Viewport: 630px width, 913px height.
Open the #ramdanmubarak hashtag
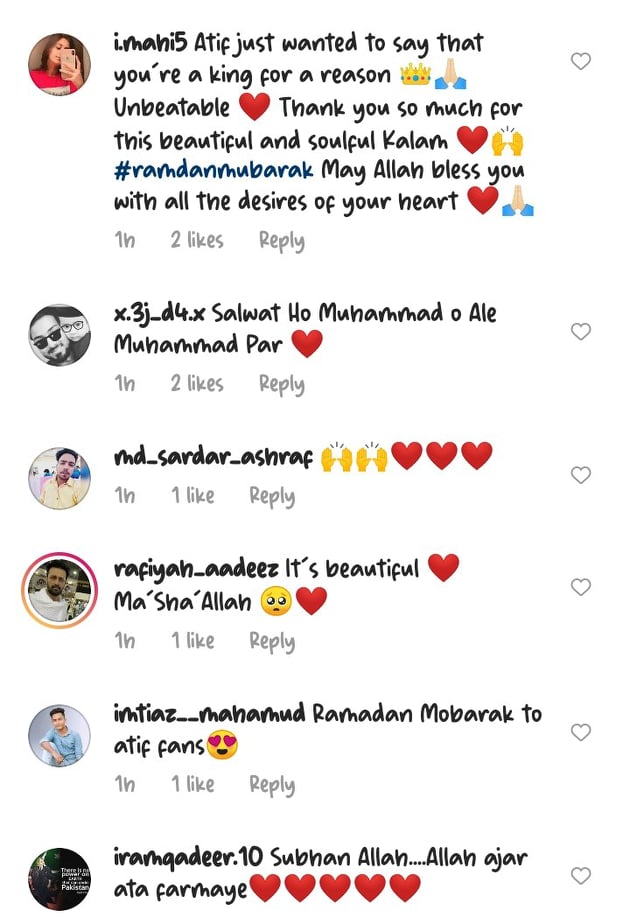click(214, 170)
